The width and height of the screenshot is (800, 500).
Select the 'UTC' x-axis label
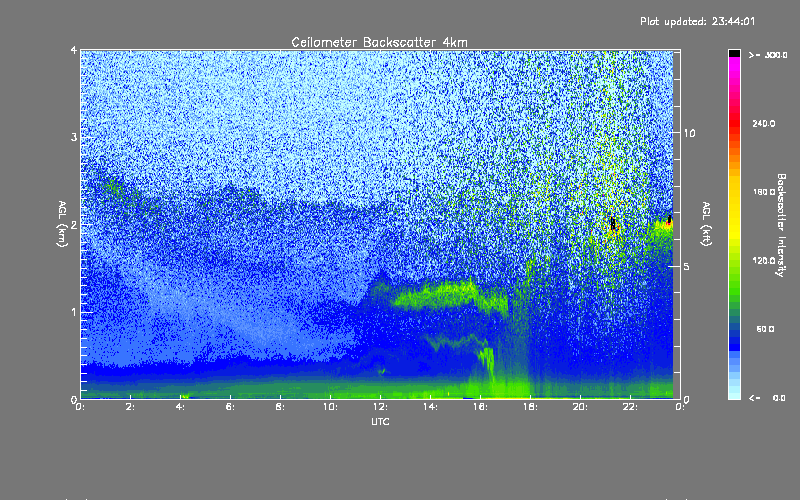(380, 421)
